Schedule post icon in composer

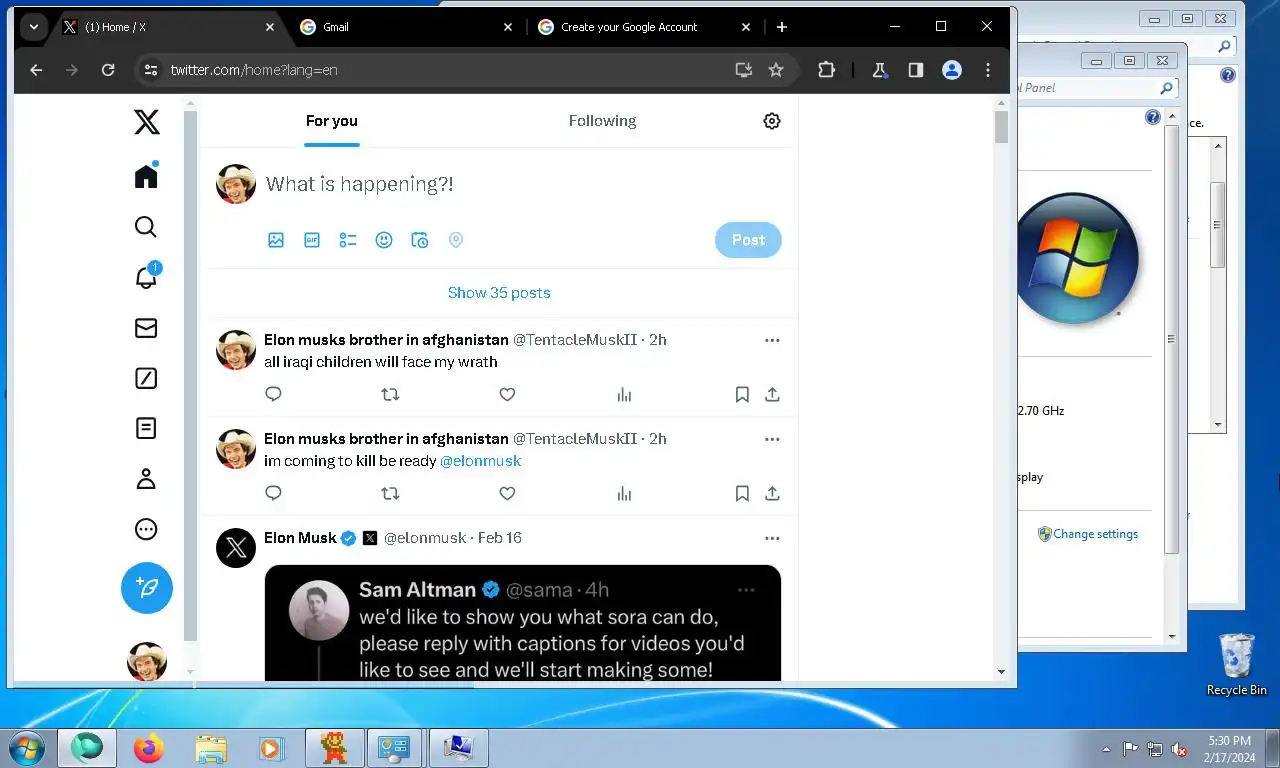[x=420, y=240]
